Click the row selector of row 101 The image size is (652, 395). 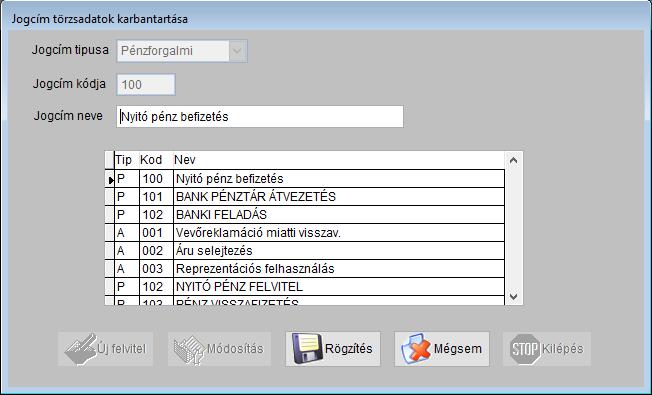(x=110, y=197)
